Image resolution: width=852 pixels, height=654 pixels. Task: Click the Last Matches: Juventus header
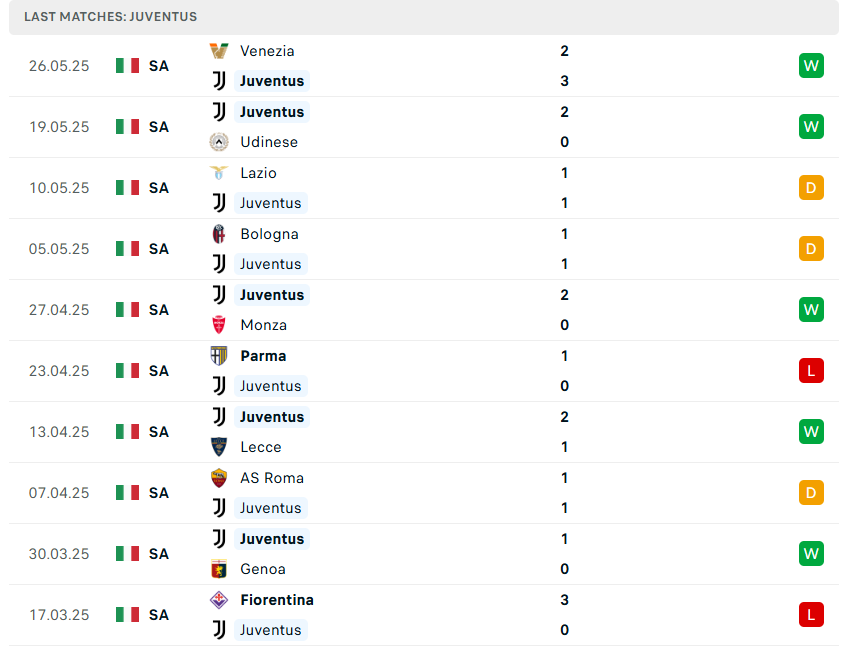tap(111, 17)
